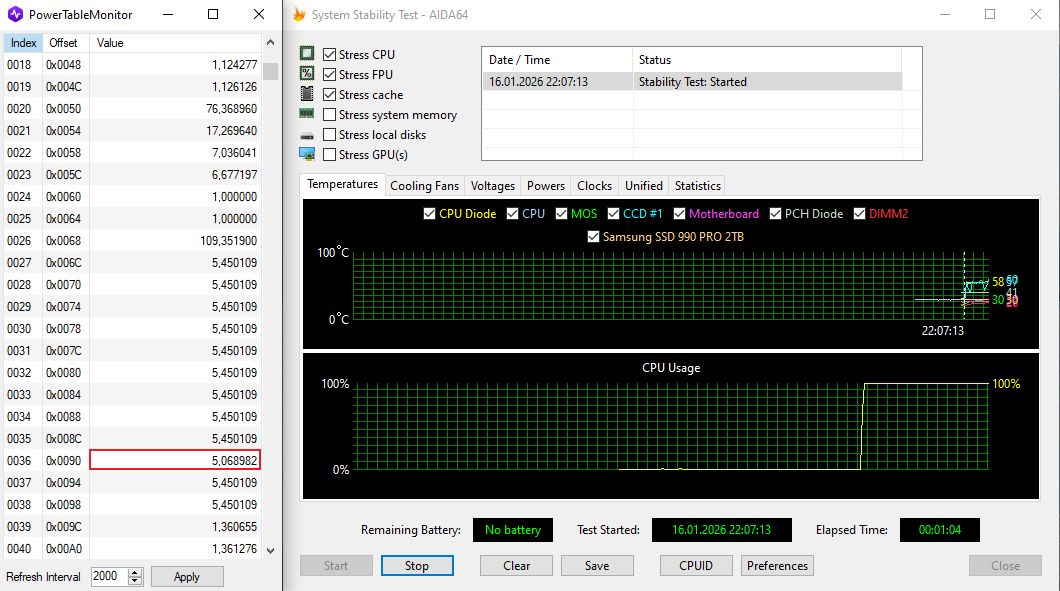Viewport: 1060px width, 591px height.
Task: Switch to the Voltages tab
Action: (x=493, y=186)
